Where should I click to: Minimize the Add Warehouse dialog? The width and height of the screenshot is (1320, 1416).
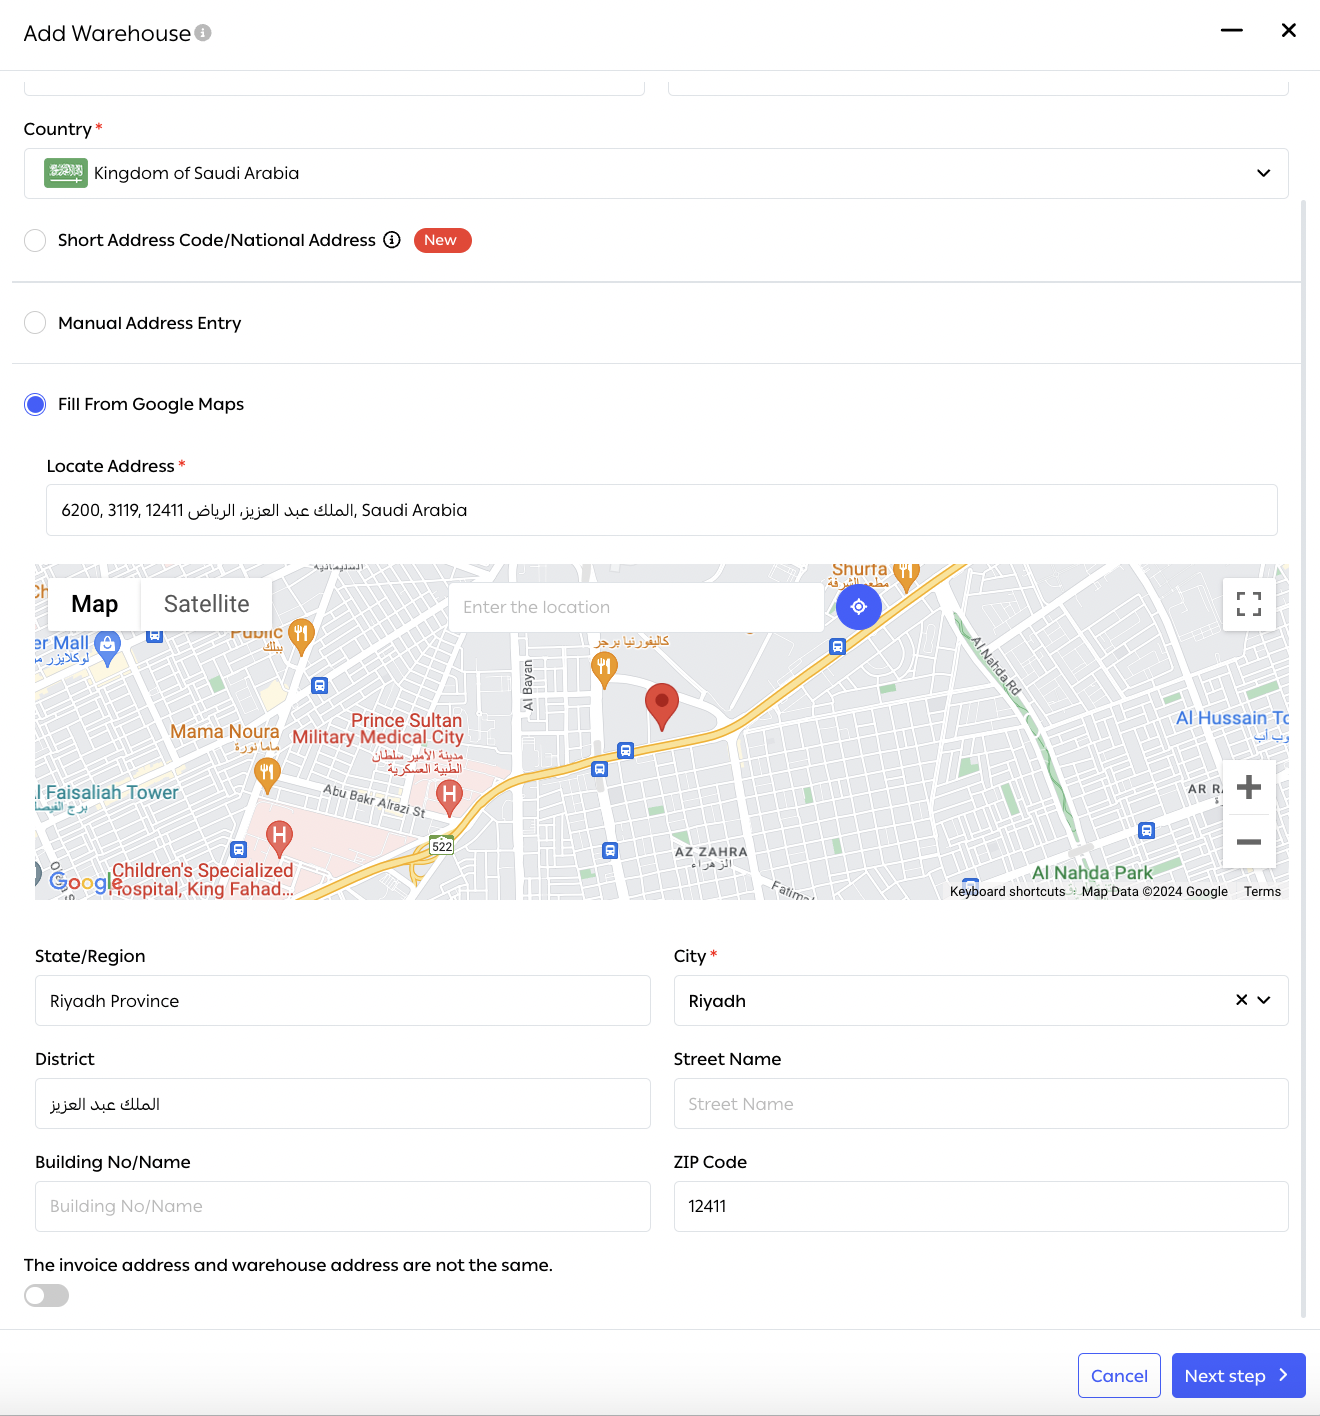click(x=1232, y=30)
